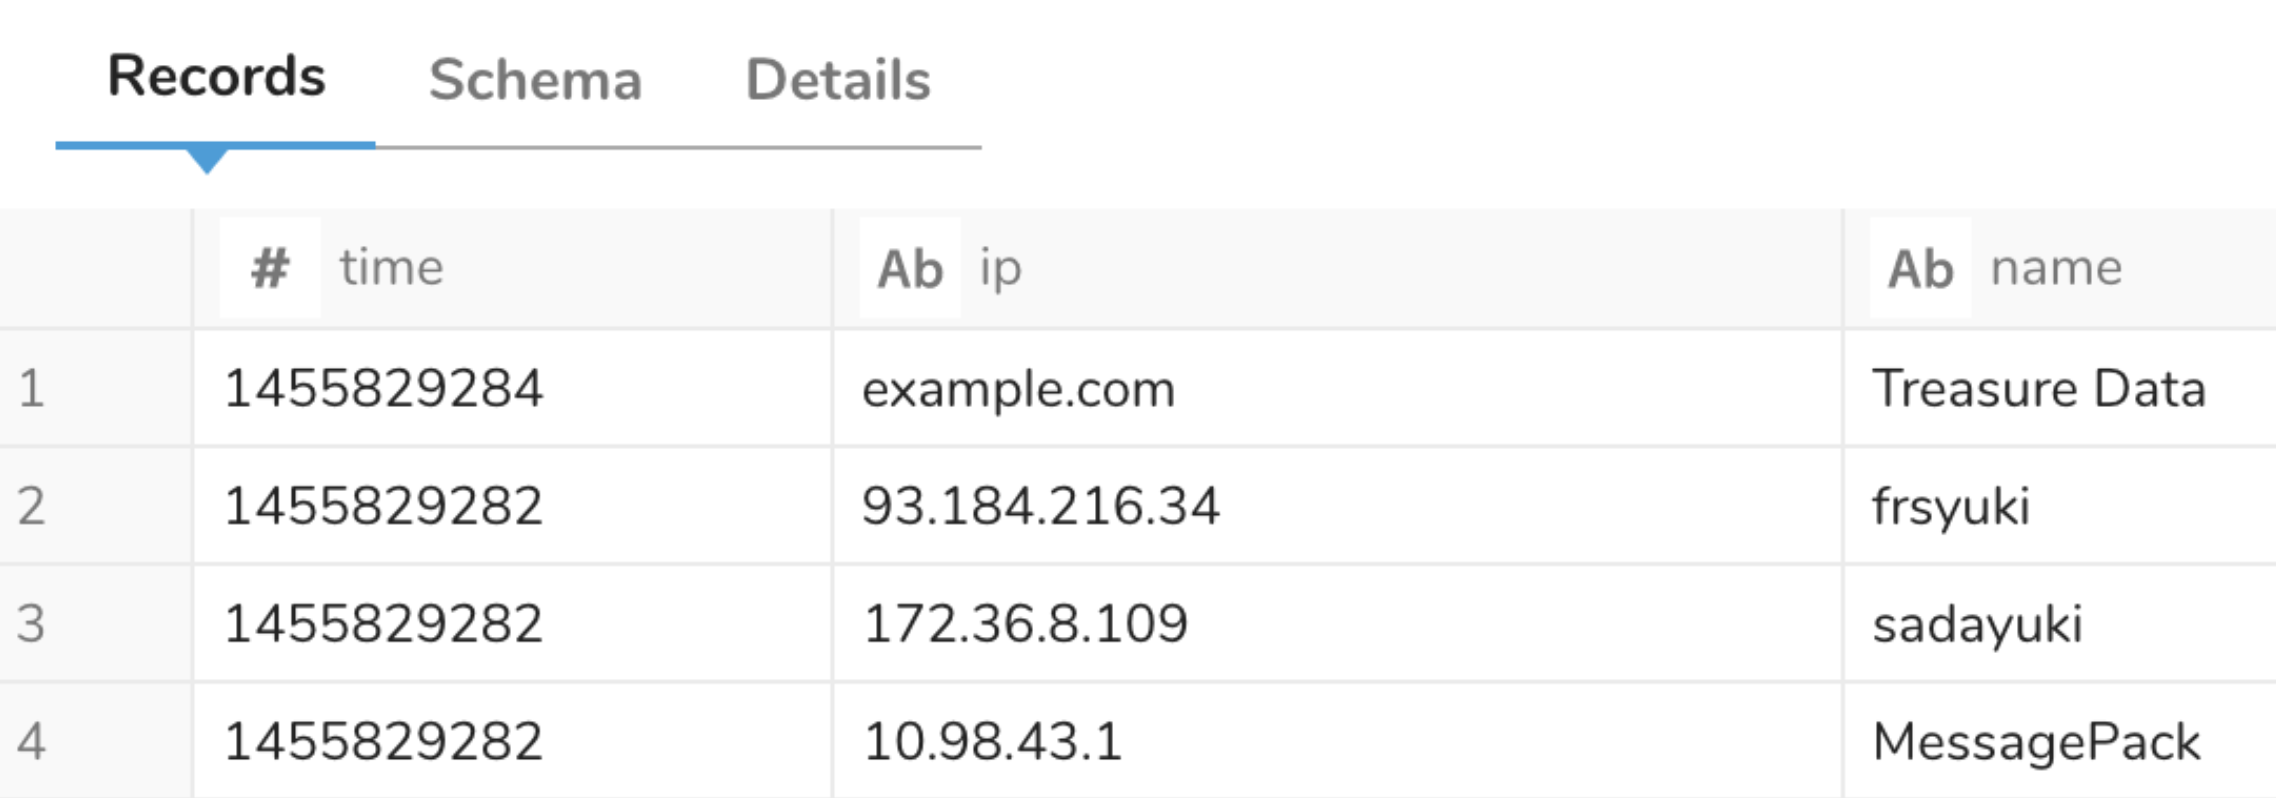Click the MessagePack name cell
This screenshot has height=798, width=2276.
click(x=2036, y=741)
